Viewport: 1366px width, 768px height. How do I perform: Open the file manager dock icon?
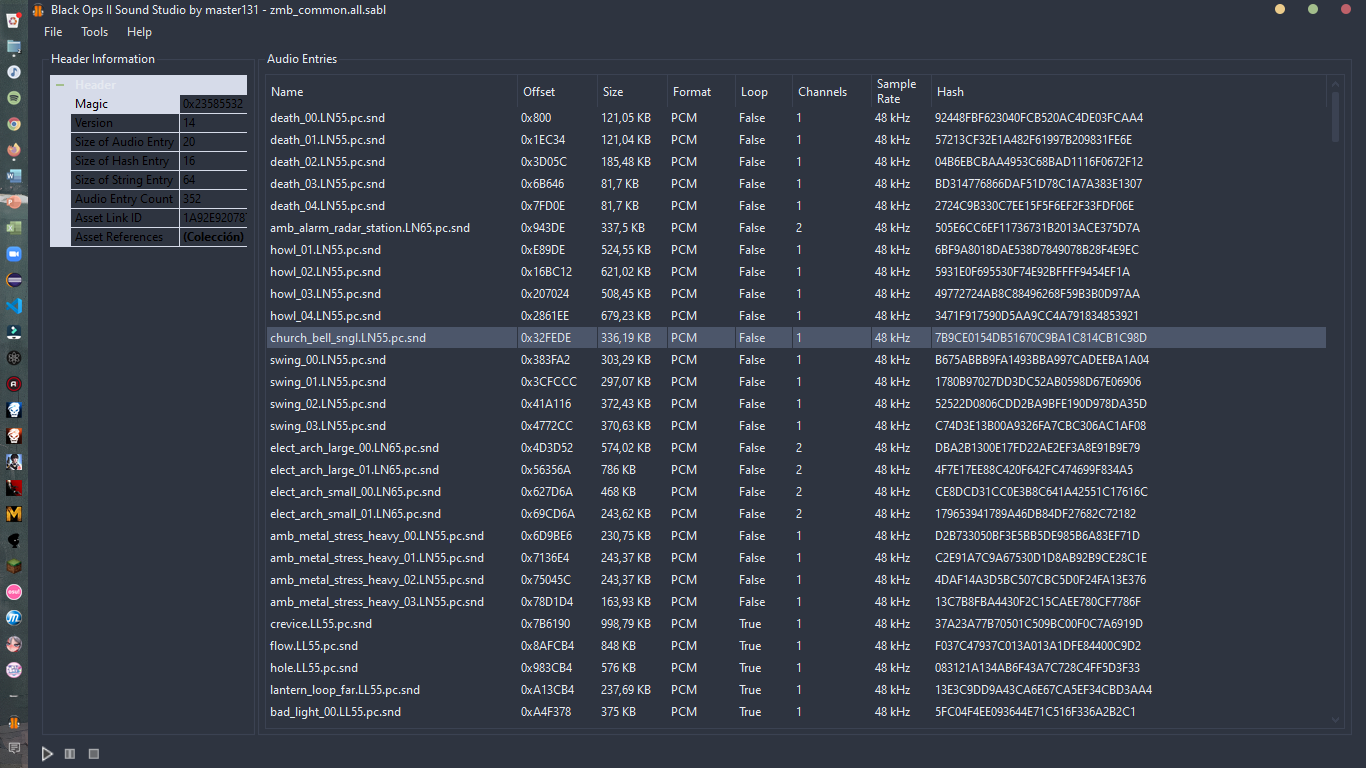coord(14,46)
